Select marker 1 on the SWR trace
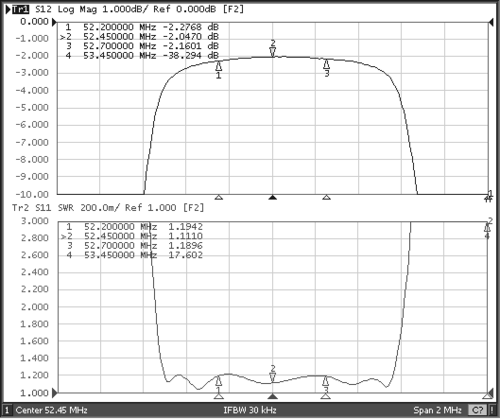The height and width of the screenshot is (419, 500). click(x=219, y=381)
